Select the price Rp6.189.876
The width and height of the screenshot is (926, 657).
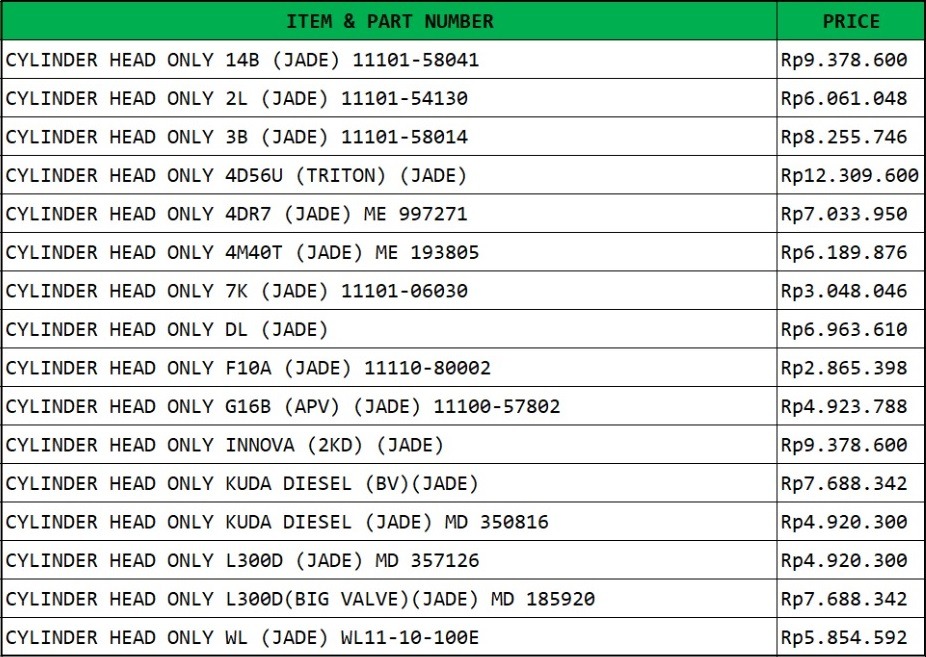(x=850, y=252)
